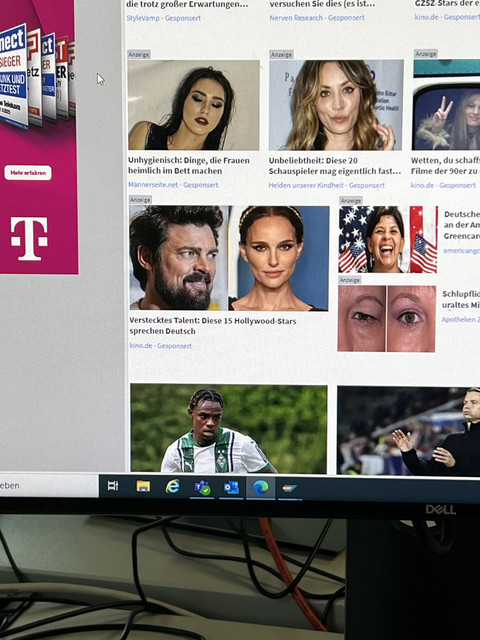The height and width of the screenshot is (640, 480).
Task: Open the 'Deutsche an der Greencard' ad headline
Action: point(462,225)
